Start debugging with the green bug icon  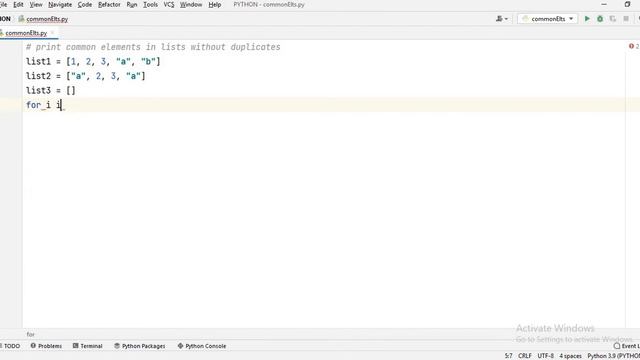(x=600, y=19)
